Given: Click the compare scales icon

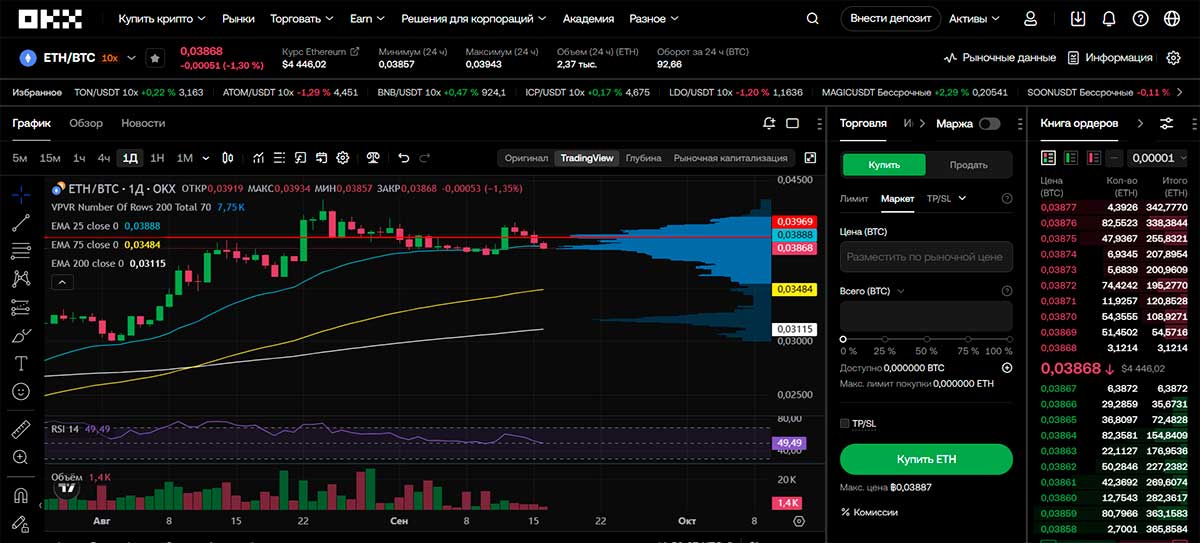Looking at the screenshot, I should 373,157.
